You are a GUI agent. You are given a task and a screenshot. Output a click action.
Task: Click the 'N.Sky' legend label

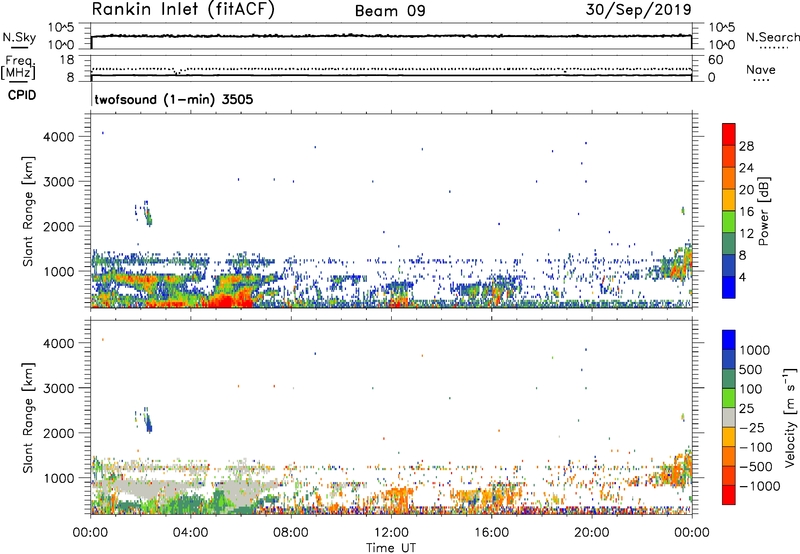(x=19, y=38)
